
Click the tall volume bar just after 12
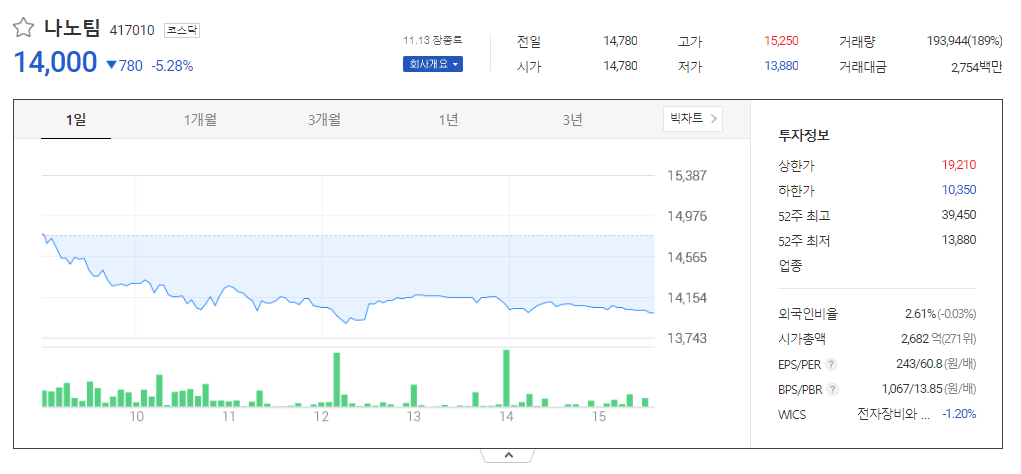[x=337, y=380]
